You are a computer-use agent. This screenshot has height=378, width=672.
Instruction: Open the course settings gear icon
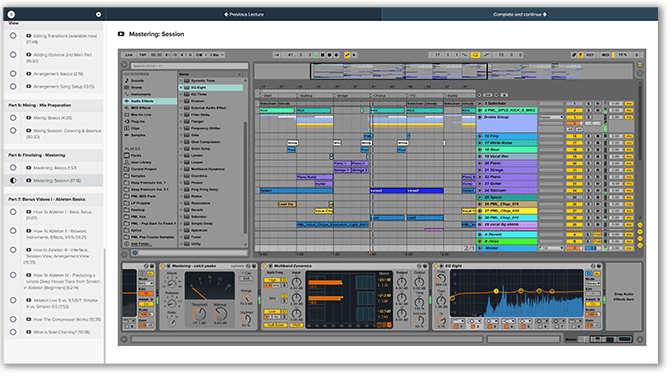click(x=98, y=14)
